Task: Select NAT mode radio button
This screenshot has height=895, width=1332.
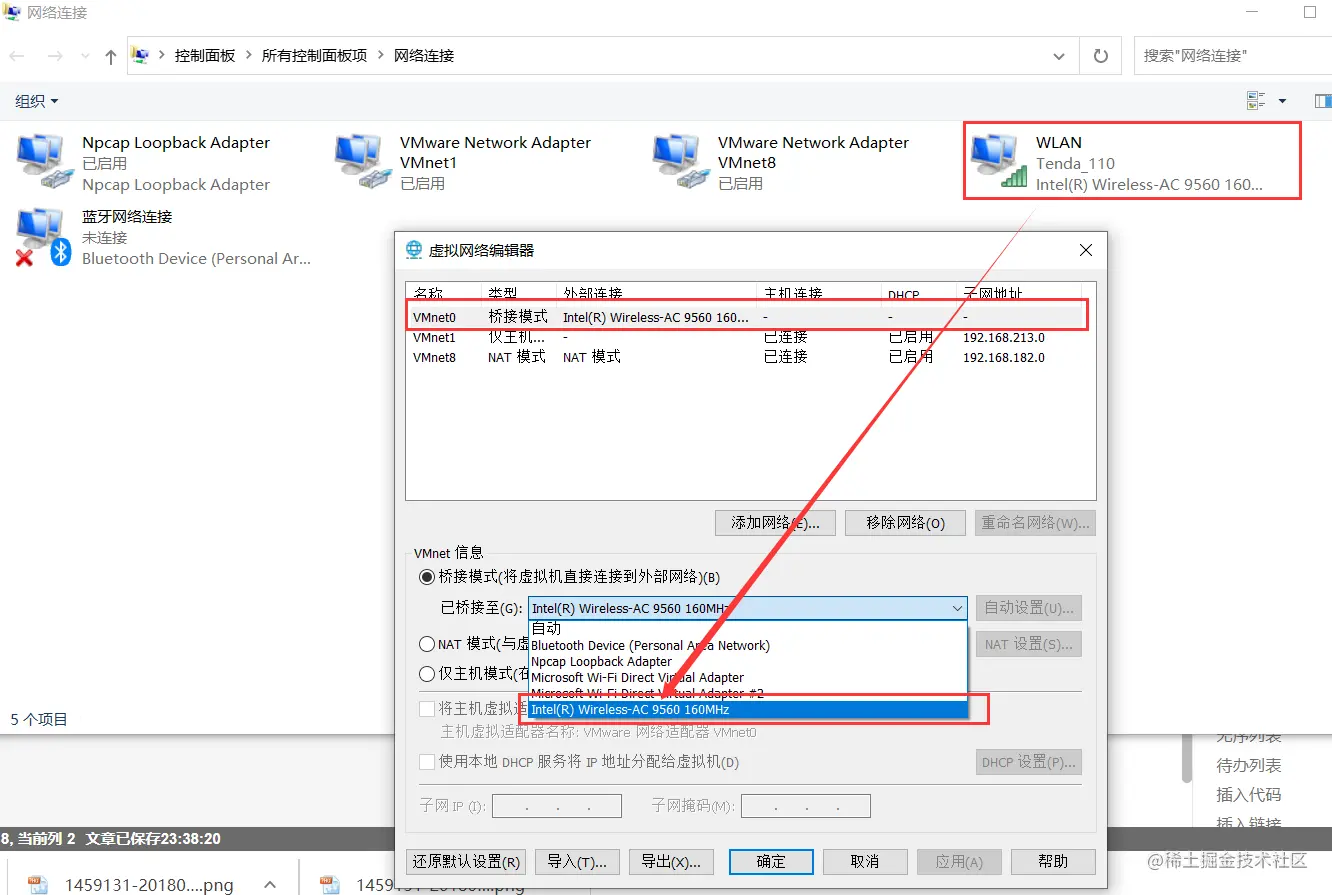Action: (427, 644)
